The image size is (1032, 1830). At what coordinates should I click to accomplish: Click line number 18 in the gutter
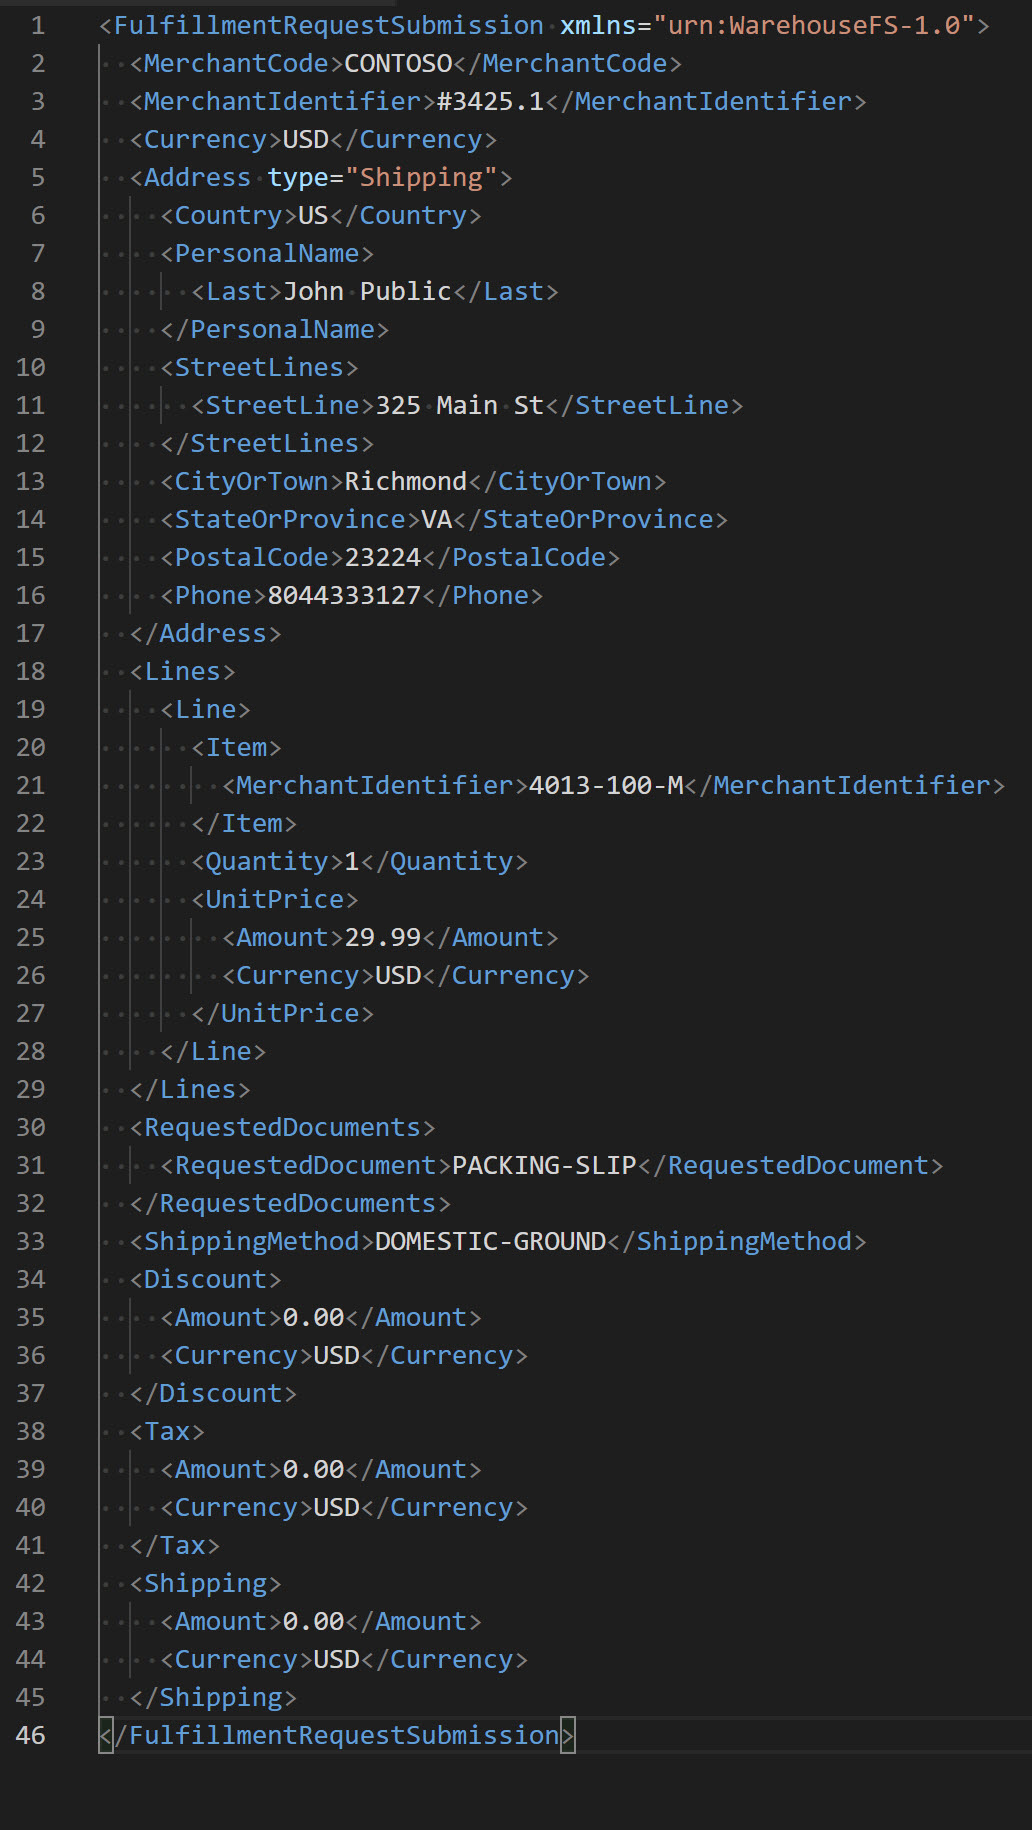(31, 671)
